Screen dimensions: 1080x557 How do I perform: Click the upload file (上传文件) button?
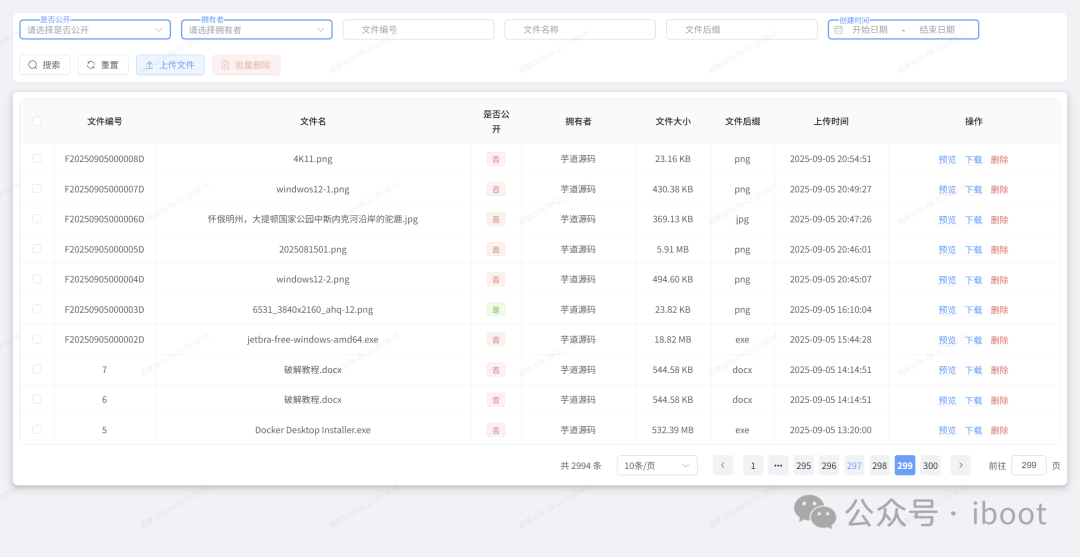(170, 65)
